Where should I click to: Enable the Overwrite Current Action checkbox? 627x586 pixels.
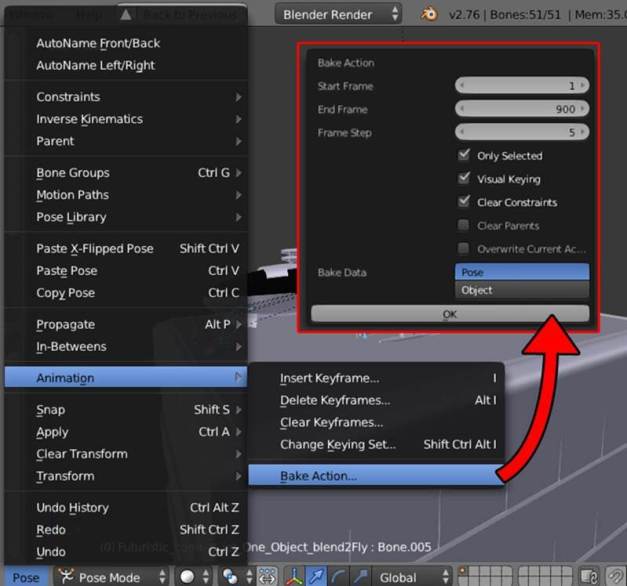pos(463,248)
